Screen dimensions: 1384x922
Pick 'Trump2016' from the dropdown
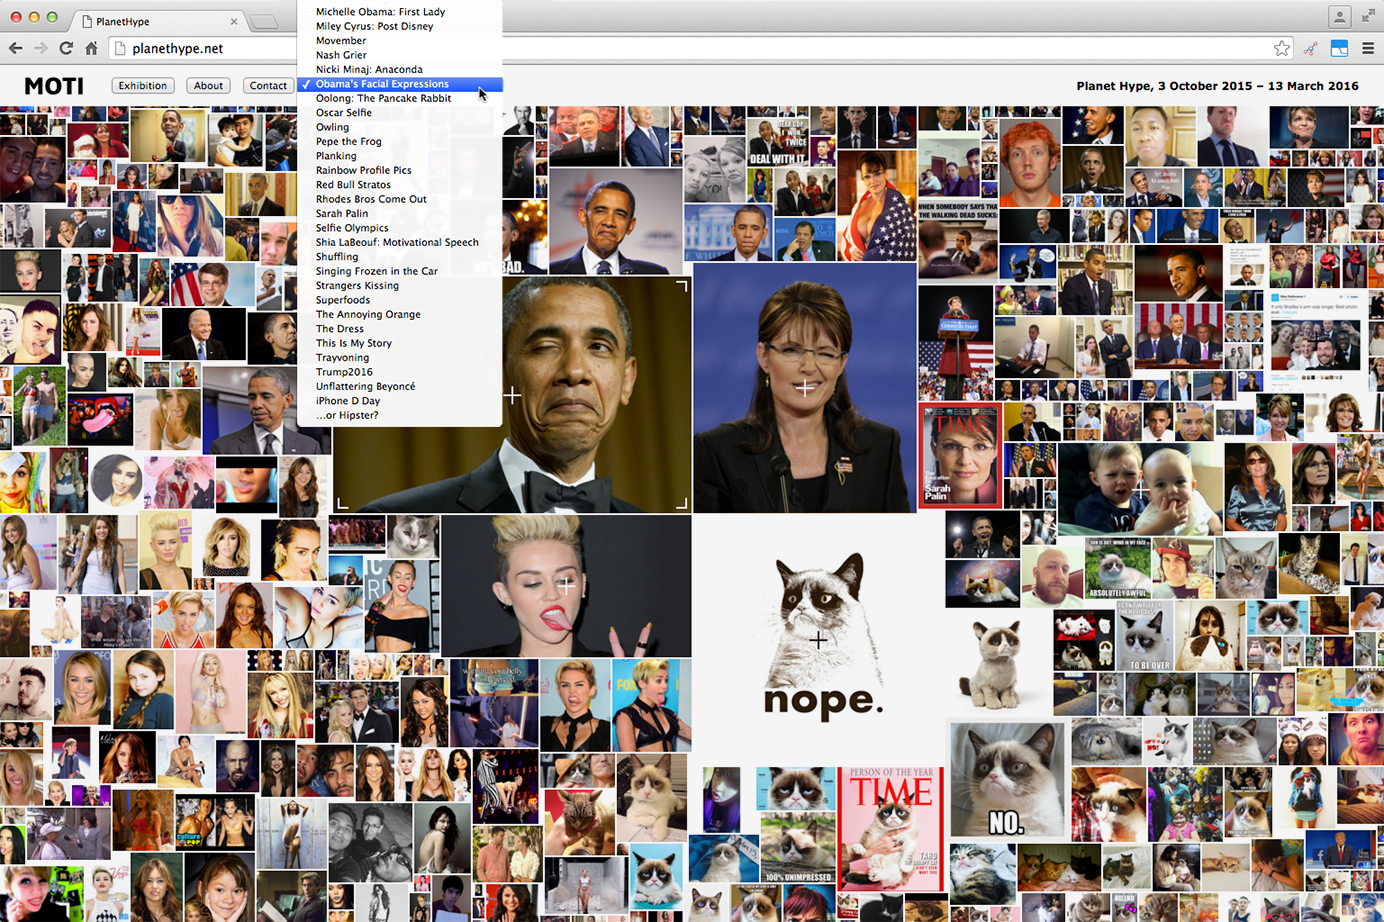click(344, 372)
